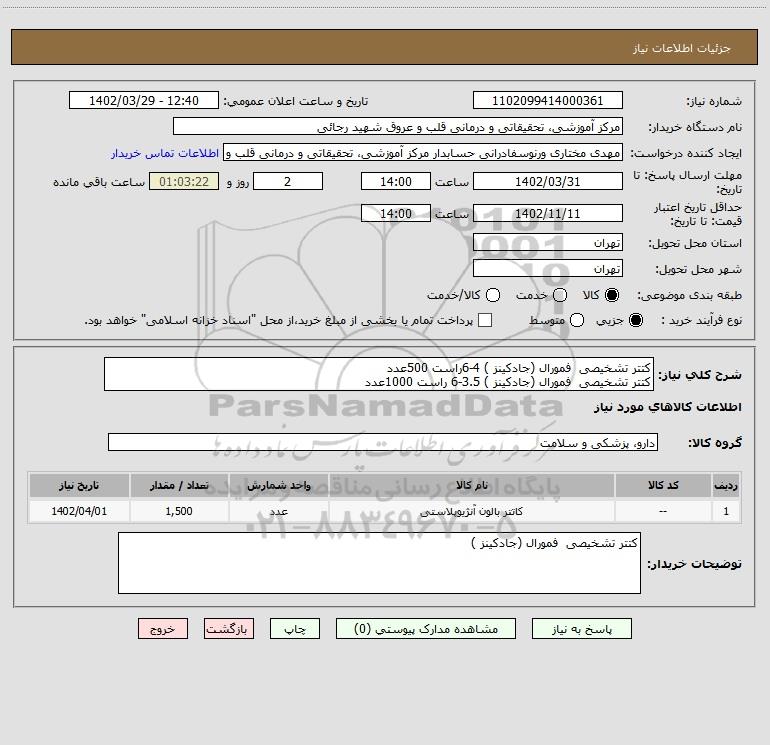This screenshot has width=770, height=745.
Task: Select the کالا/خدمت radio button
Action: (493, 295)
